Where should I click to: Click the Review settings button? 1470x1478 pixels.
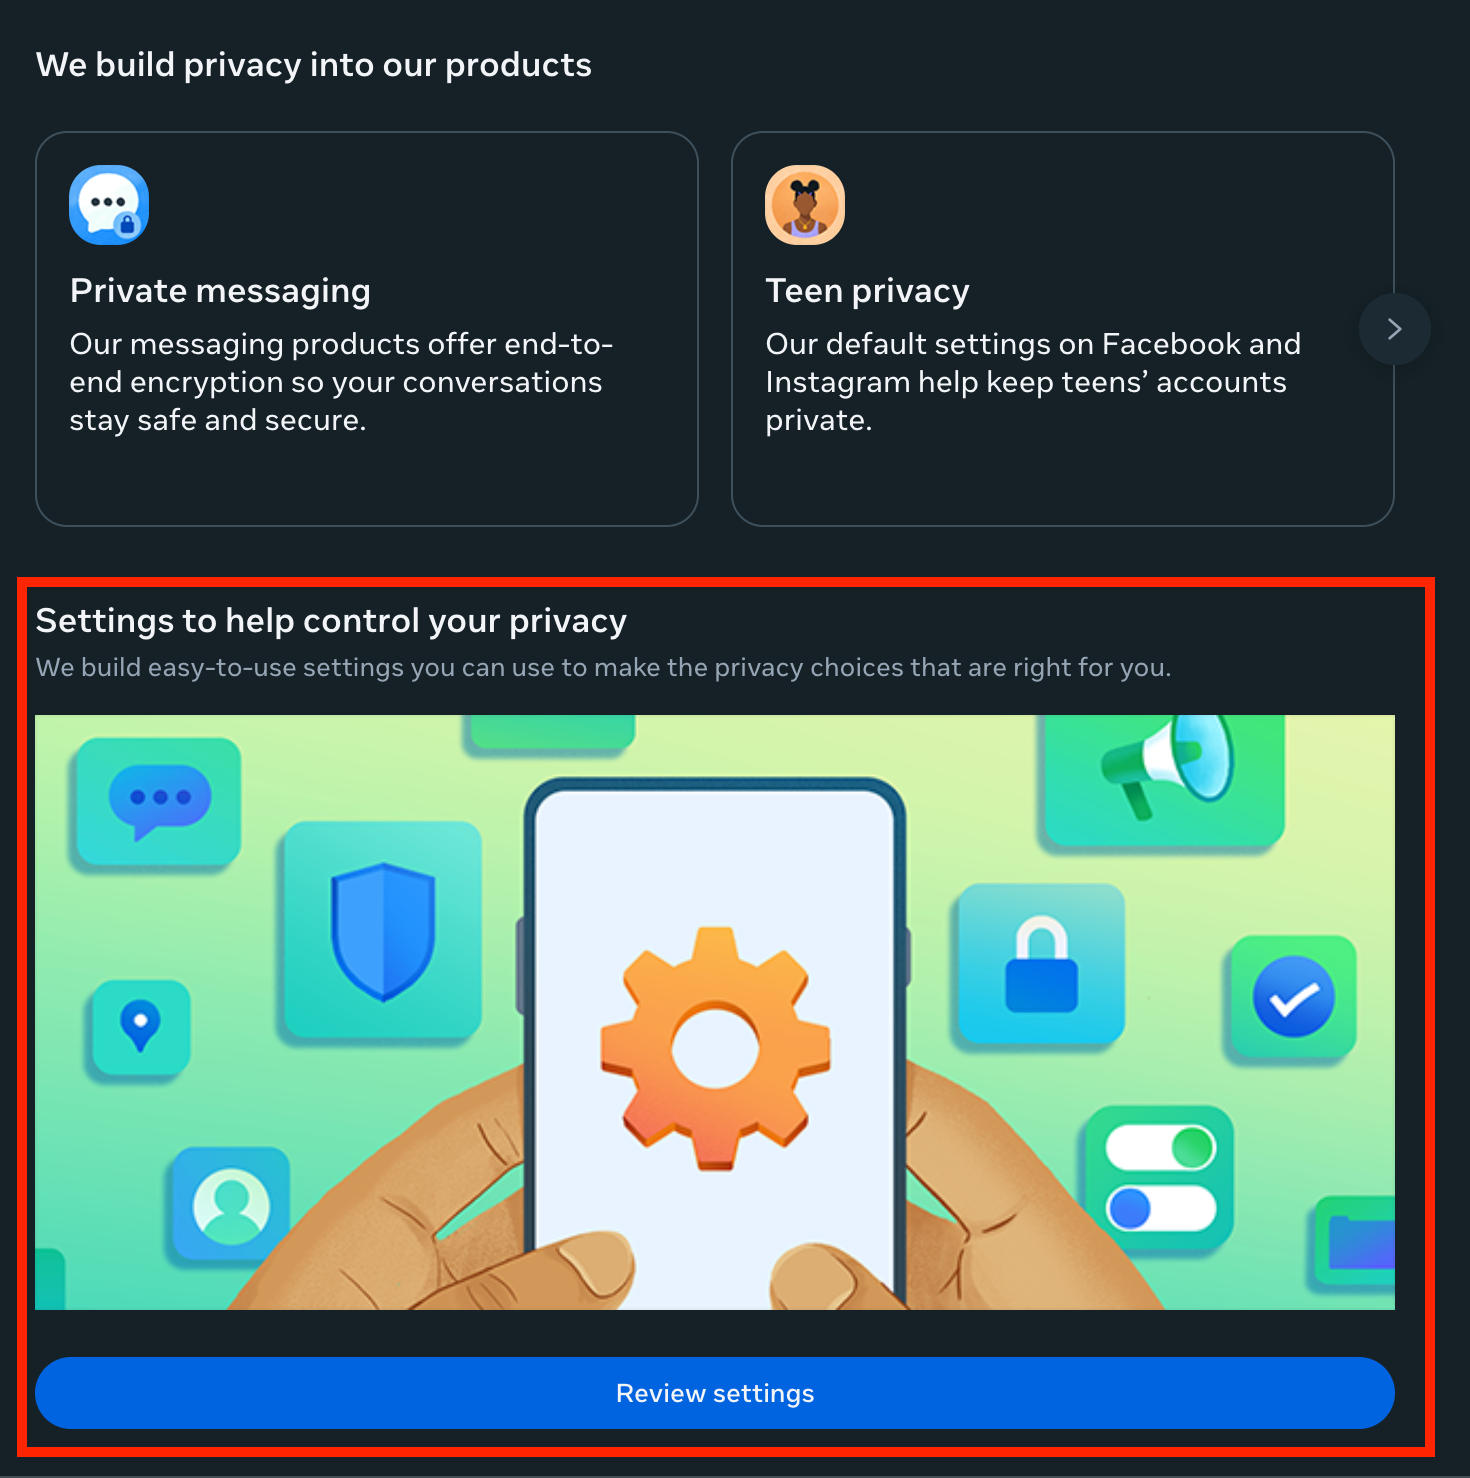click(x=715, y=1393)
